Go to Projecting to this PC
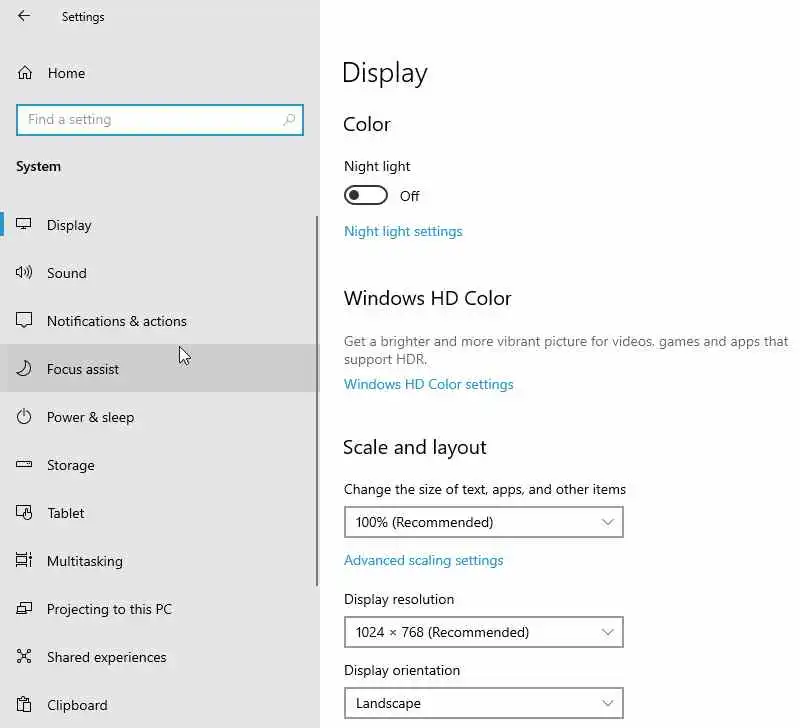This screenshot has width=800, height=728. (x=158, y=609)
